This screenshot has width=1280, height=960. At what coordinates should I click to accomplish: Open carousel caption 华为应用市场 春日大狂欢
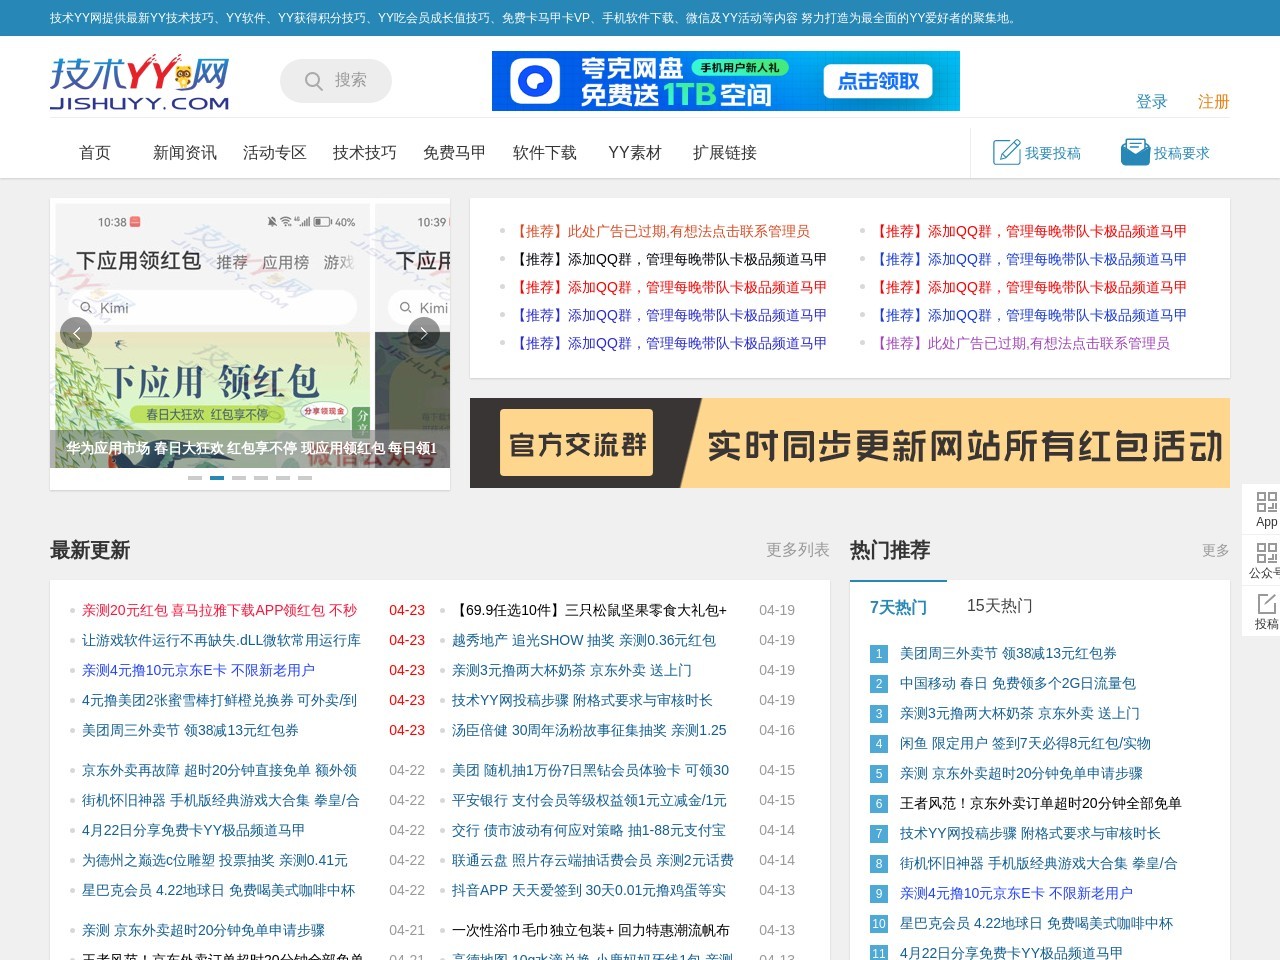(x=251, y=448)
